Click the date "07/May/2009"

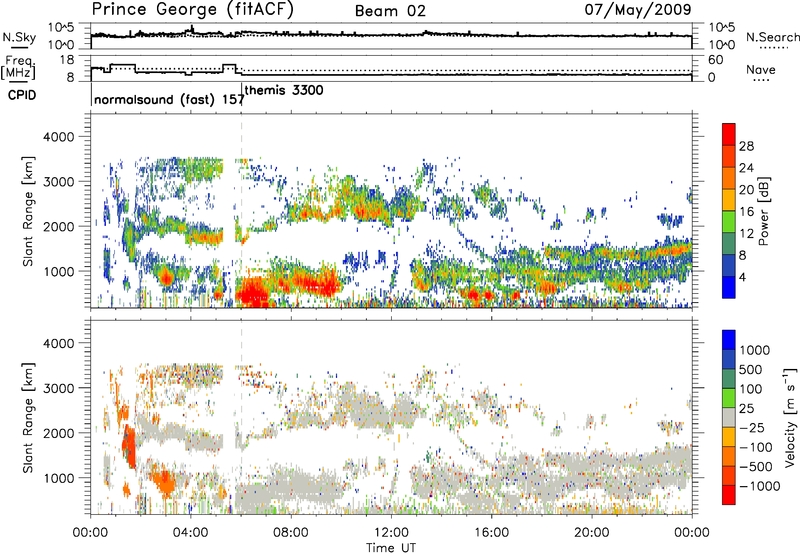(x=638, y=10)
